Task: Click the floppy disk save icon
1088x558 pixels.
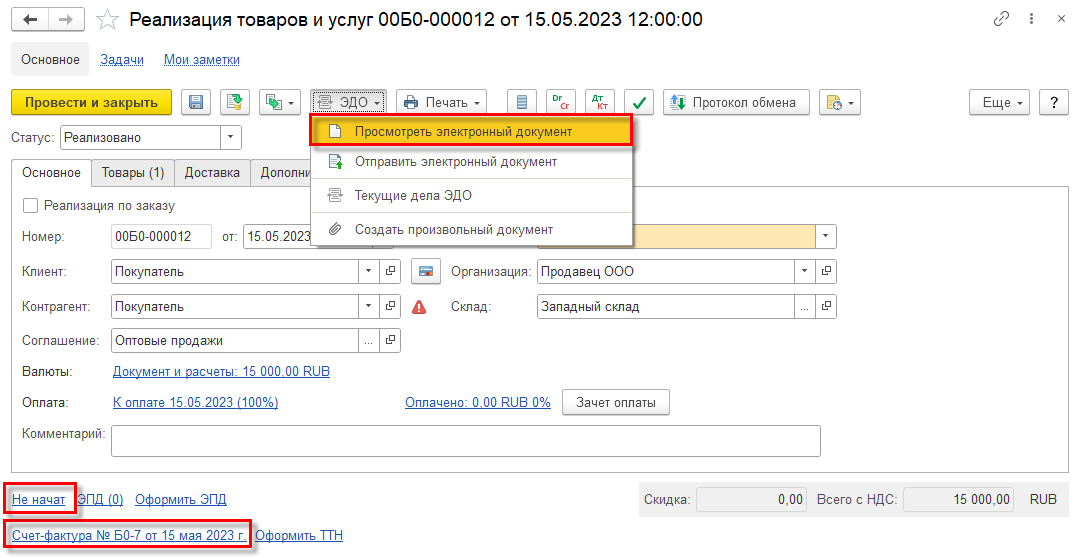Action: tap(196, 102)
